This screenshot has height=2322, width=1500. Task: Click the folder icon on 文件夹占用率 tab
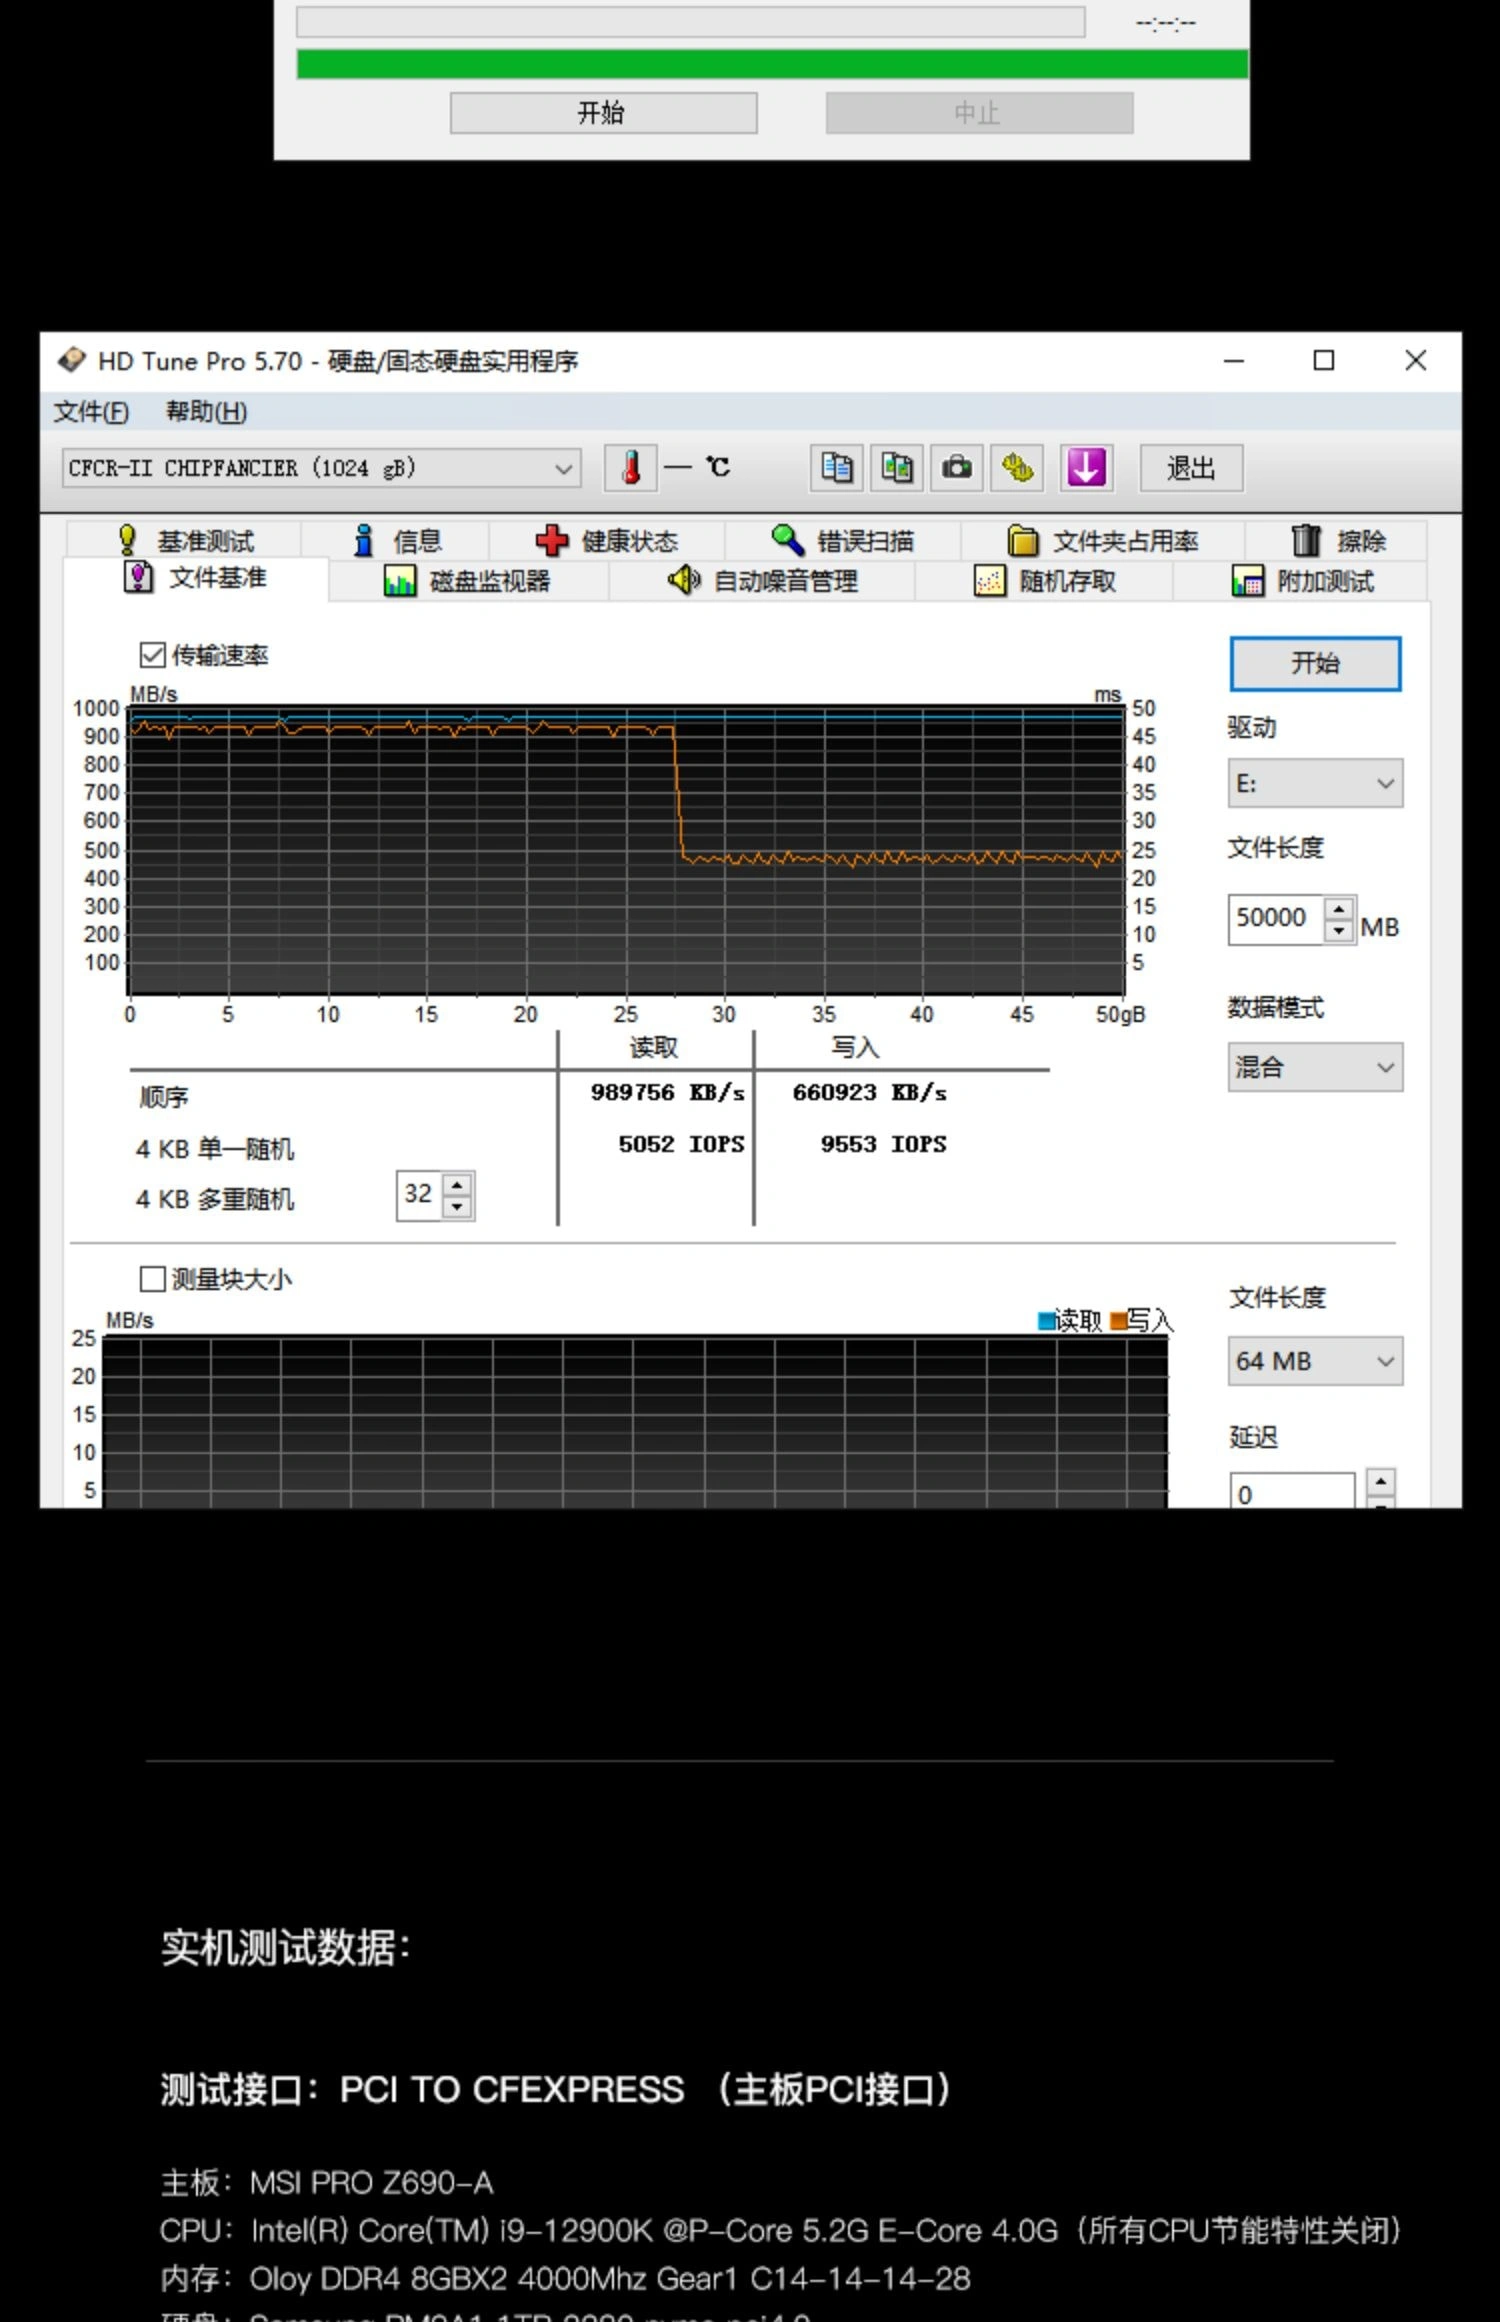(x=1023, y=540)
